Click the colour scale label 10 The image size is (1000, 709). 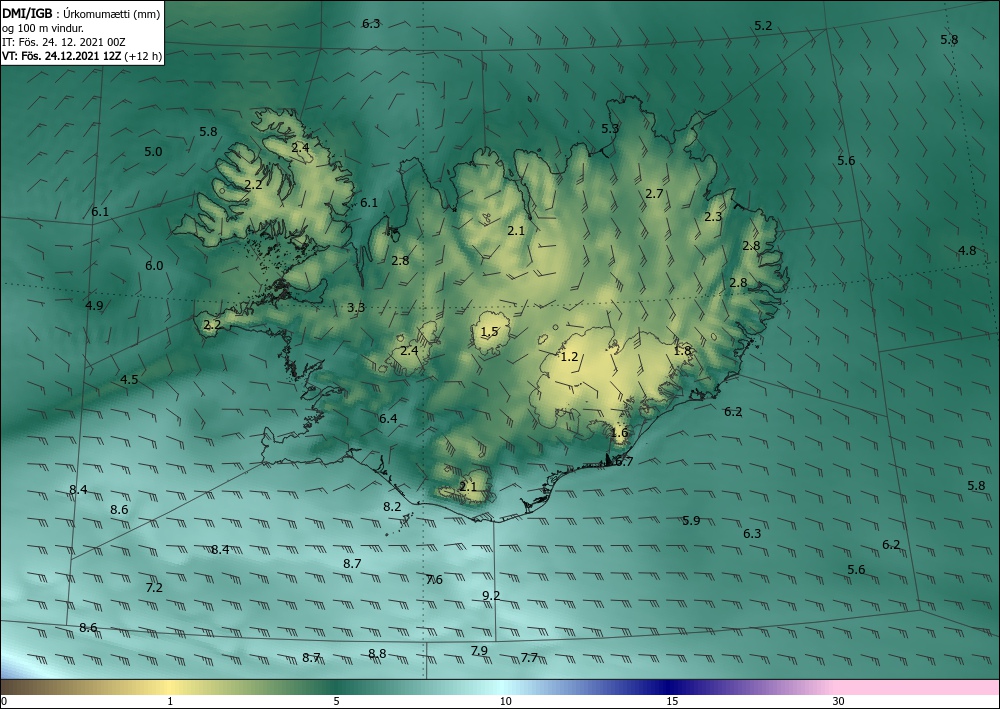tap(506, 702)
